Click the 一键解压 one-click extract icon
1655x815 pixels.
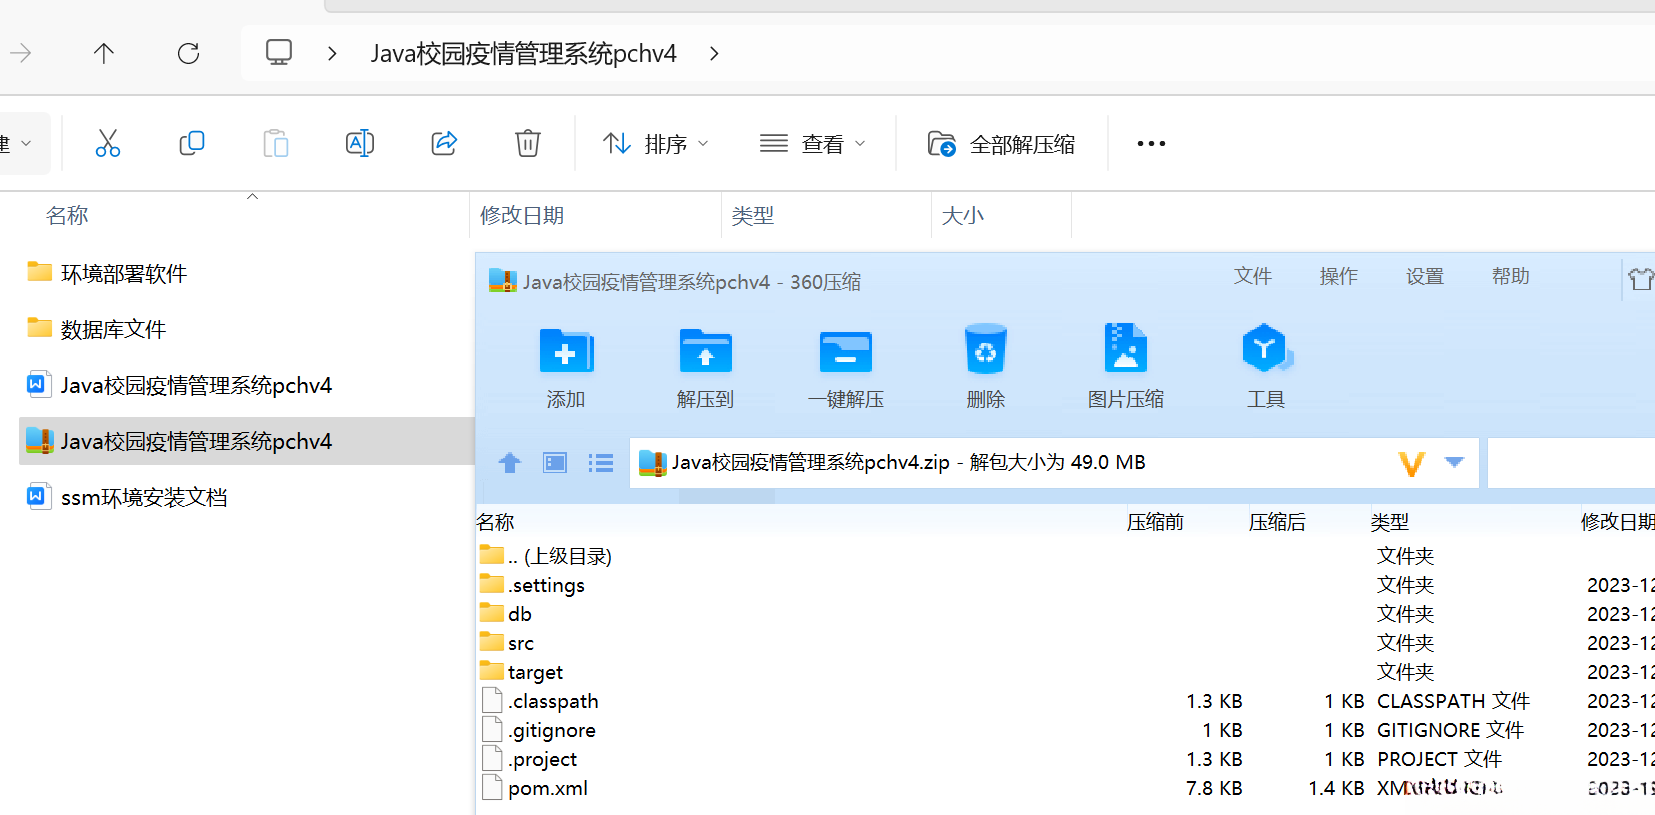(846, 366)
